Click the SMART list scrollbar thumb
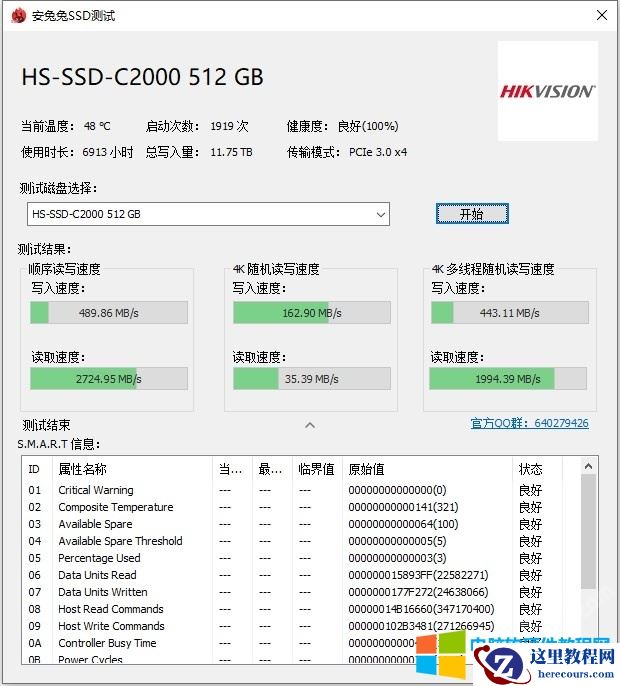 coord(588,532)
